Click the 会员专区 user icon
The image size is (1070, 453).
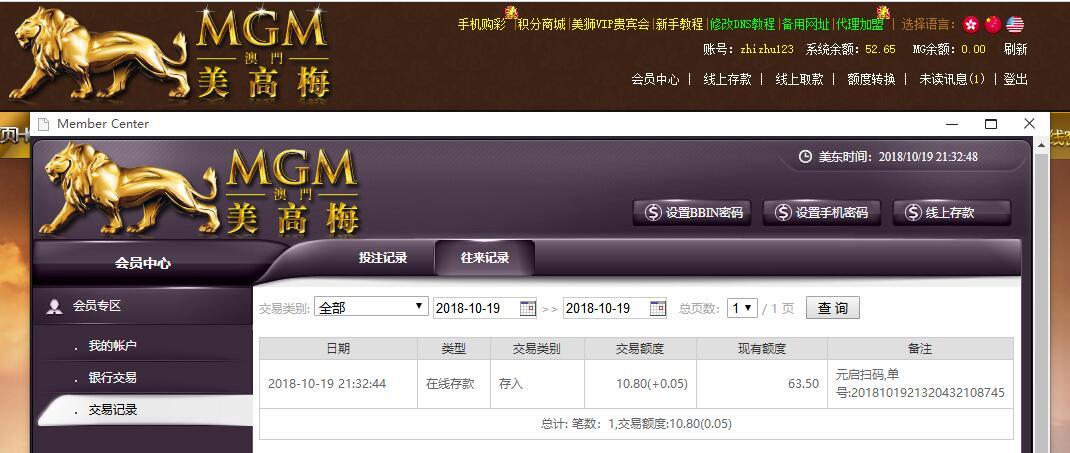[x=54, y=306]
